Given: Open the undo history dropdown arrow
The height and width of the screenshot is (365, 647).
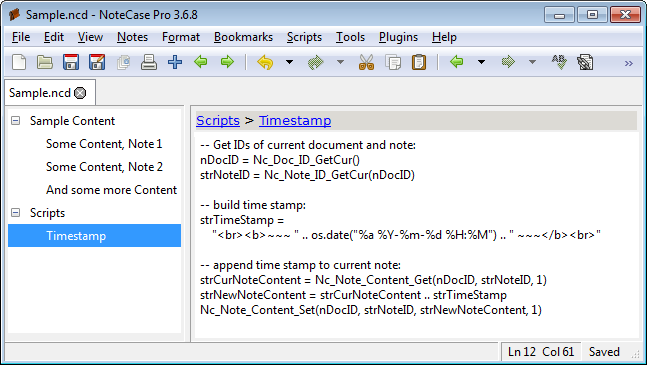Looking at the screenshot, I should [290, 62].
